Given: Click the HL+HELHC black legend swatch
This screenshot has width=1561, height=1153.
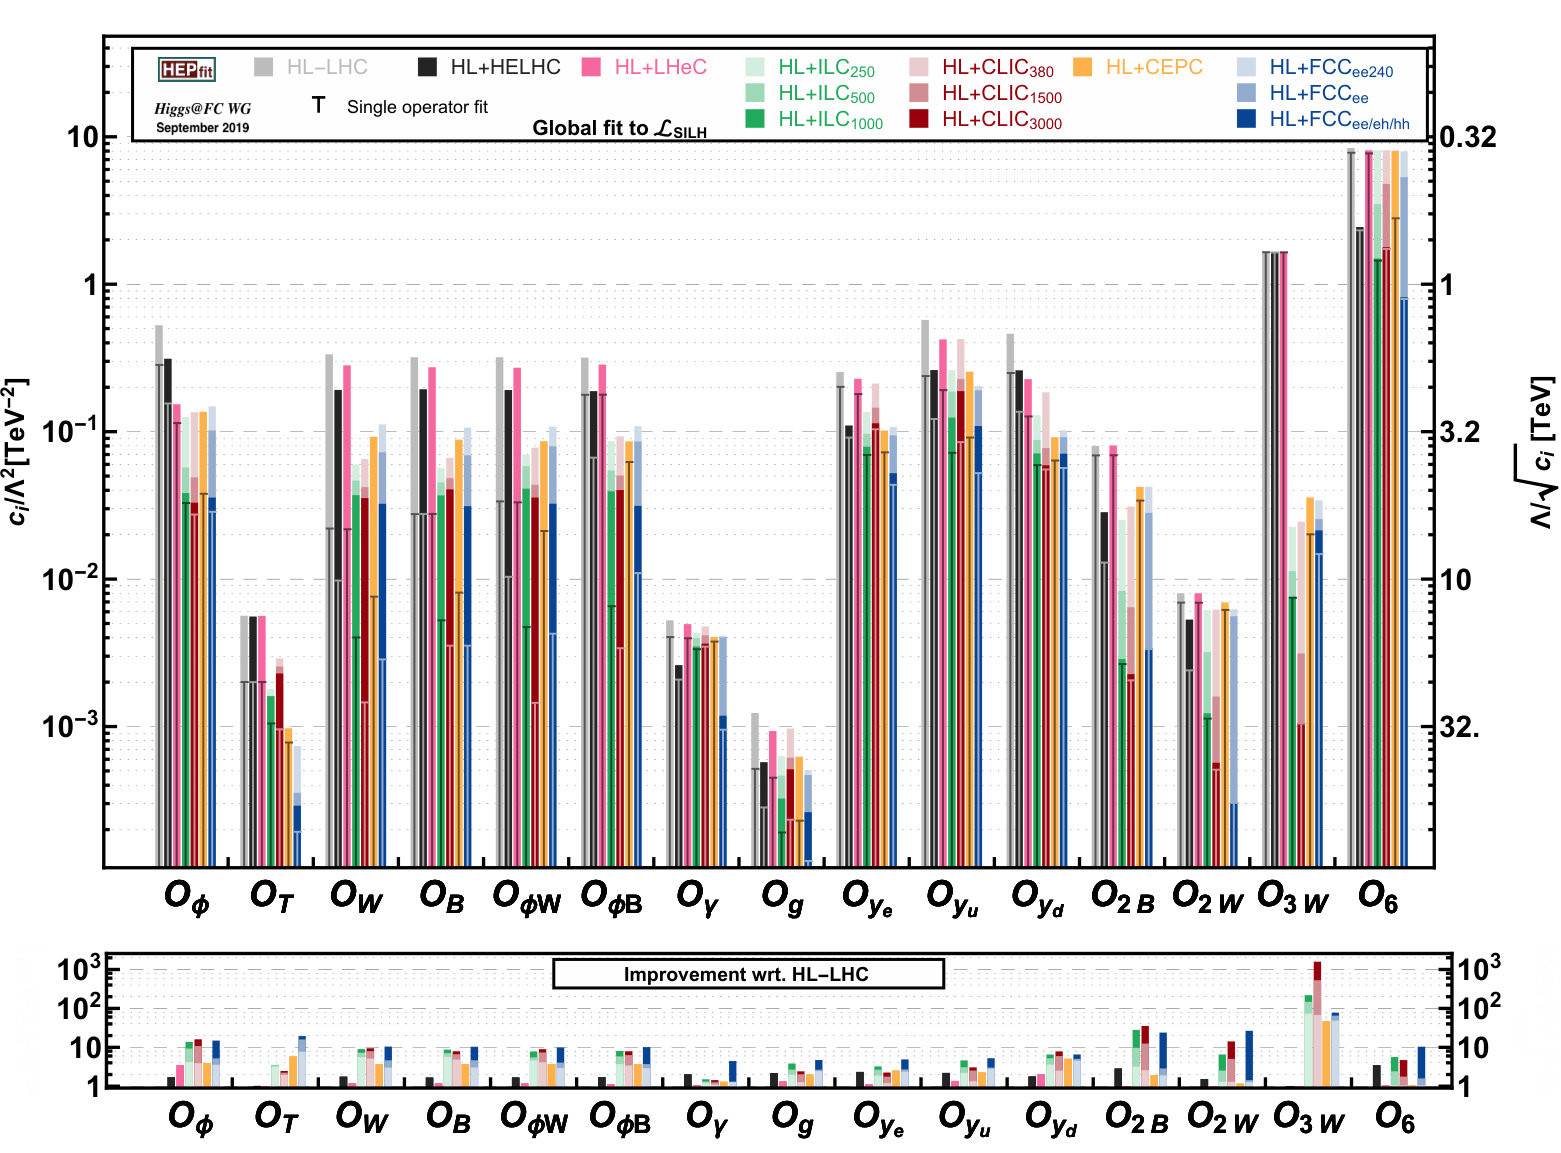Looking at the screenshot, I should [x=428, y=67].
